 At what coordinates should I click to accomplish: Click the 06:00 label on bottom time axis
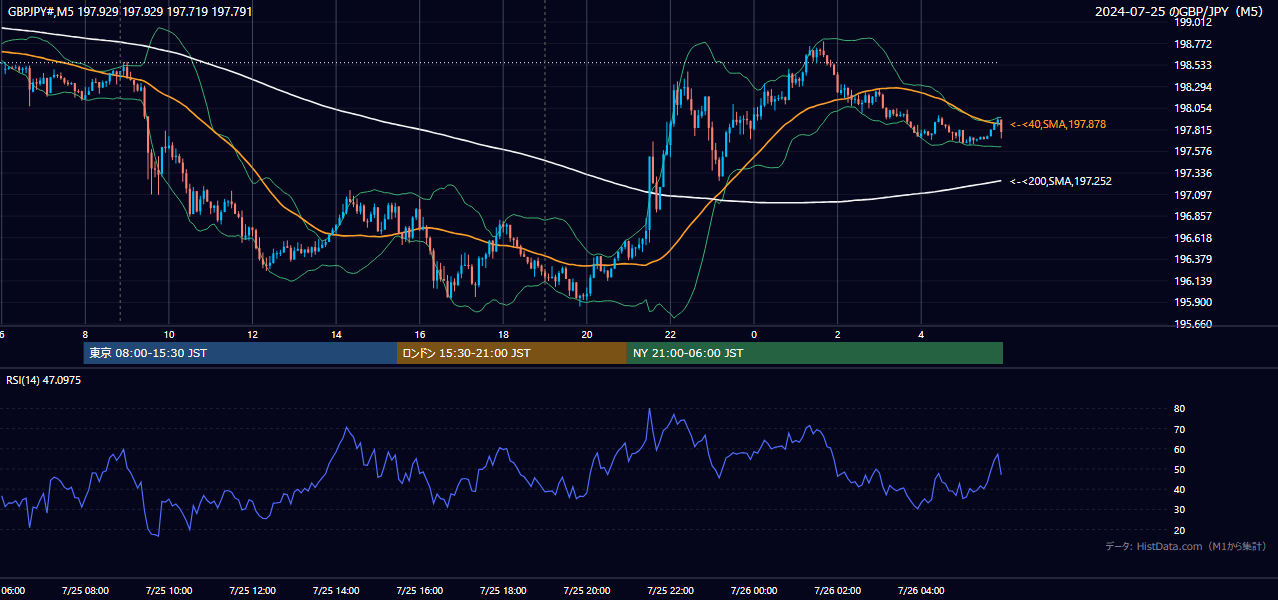point(12,591)
